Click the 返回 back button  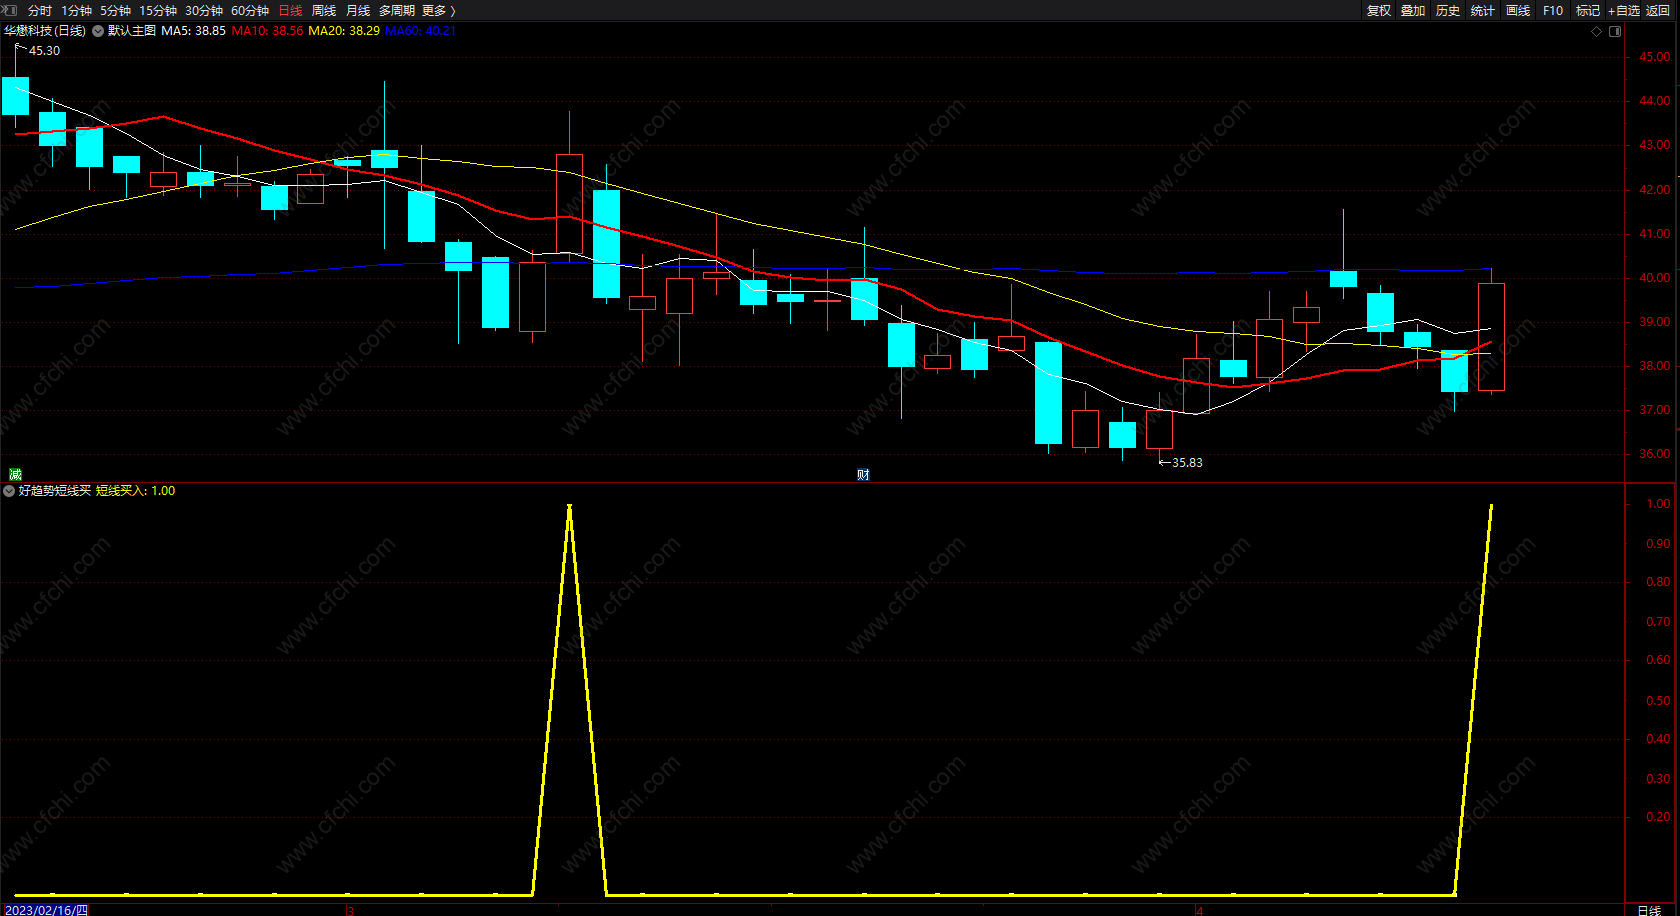point(1658,10)
